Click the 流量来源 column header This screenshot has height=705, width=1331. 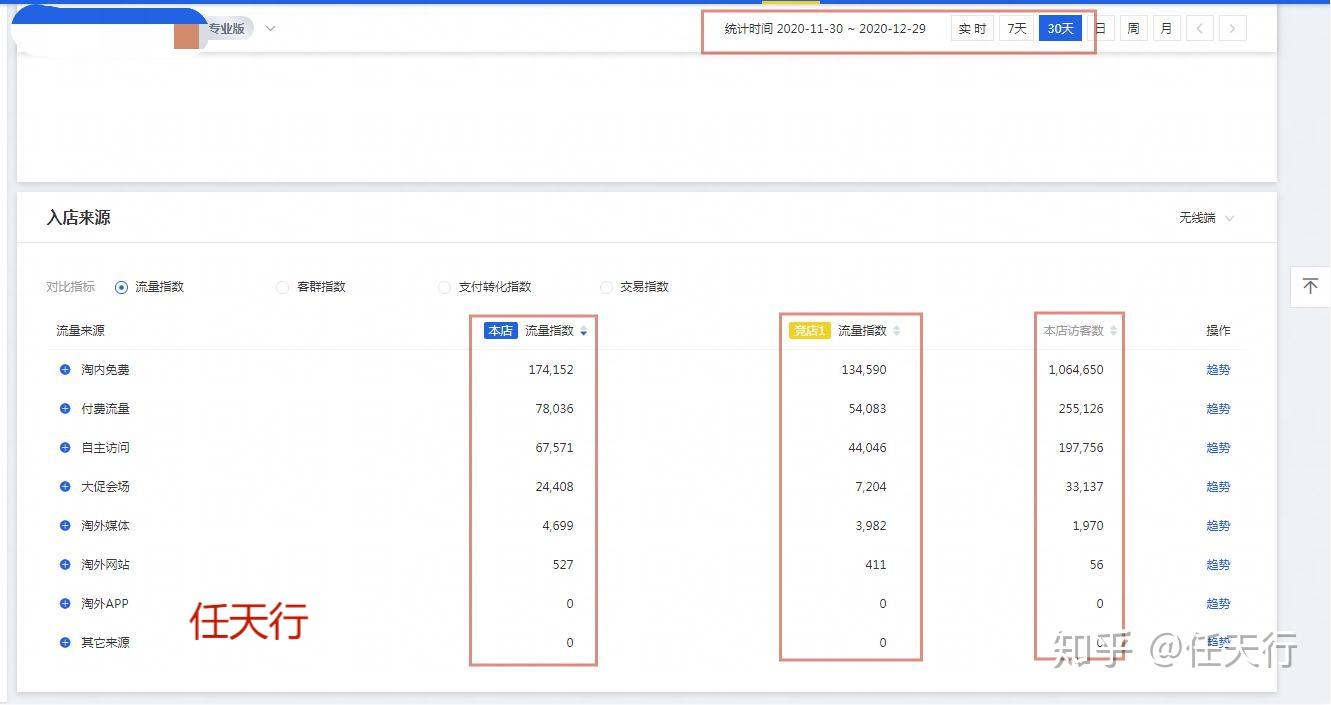[80, 331]
